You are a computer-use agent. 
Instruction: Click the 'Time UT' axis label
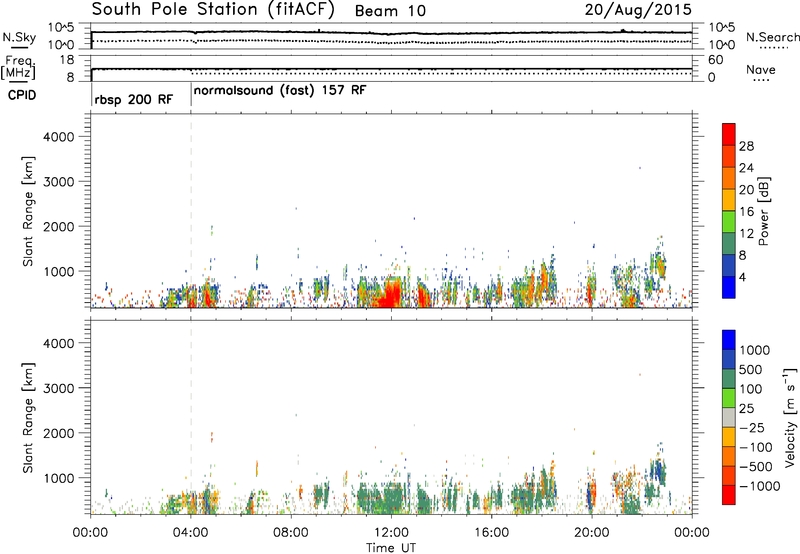(x=391, y=548)
